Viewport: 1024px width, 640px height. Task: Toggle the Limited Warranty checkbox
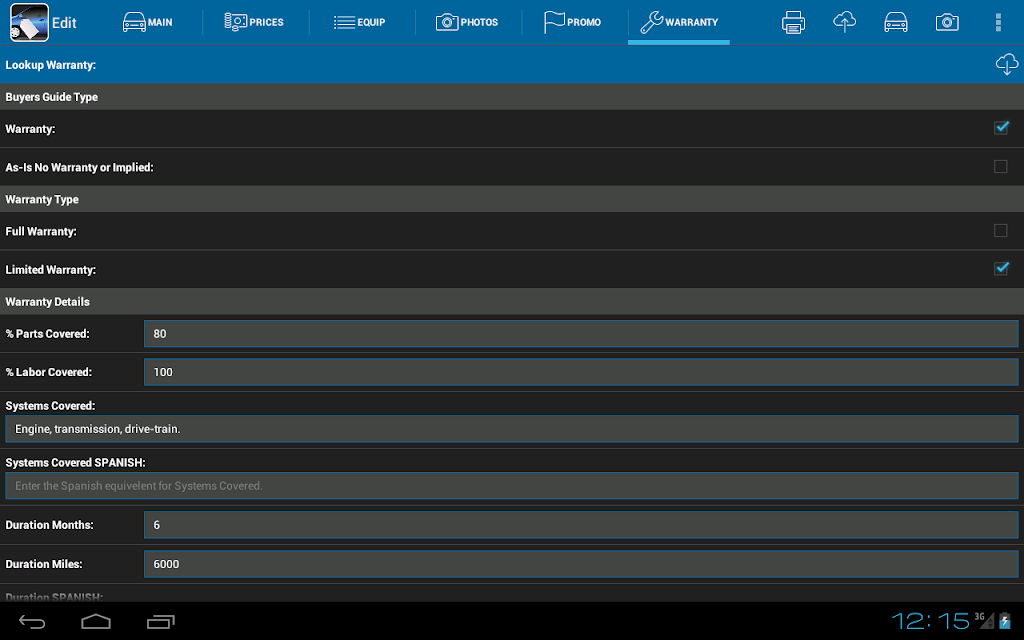[x=1001, y=268]
